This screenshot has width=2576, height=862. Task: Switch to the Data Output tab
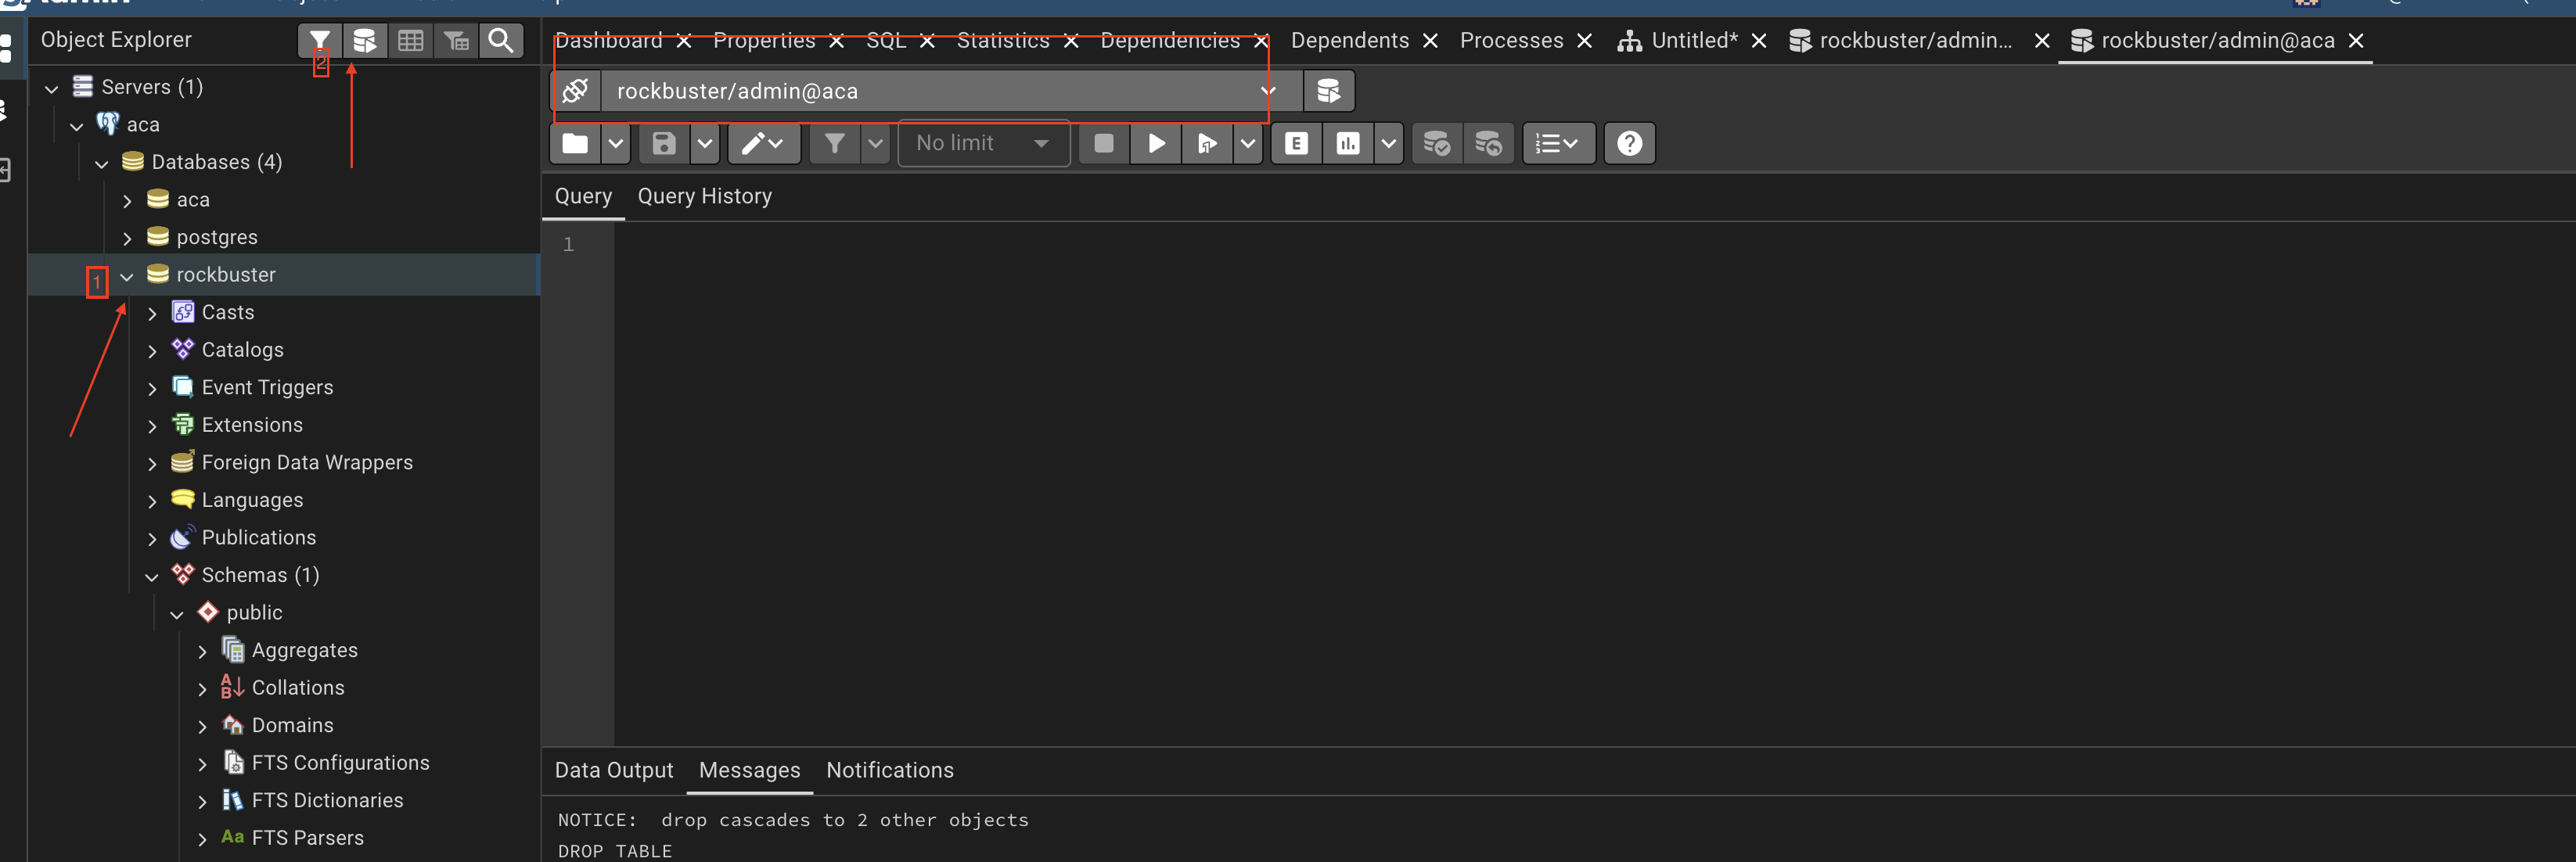tap(613, 770)
